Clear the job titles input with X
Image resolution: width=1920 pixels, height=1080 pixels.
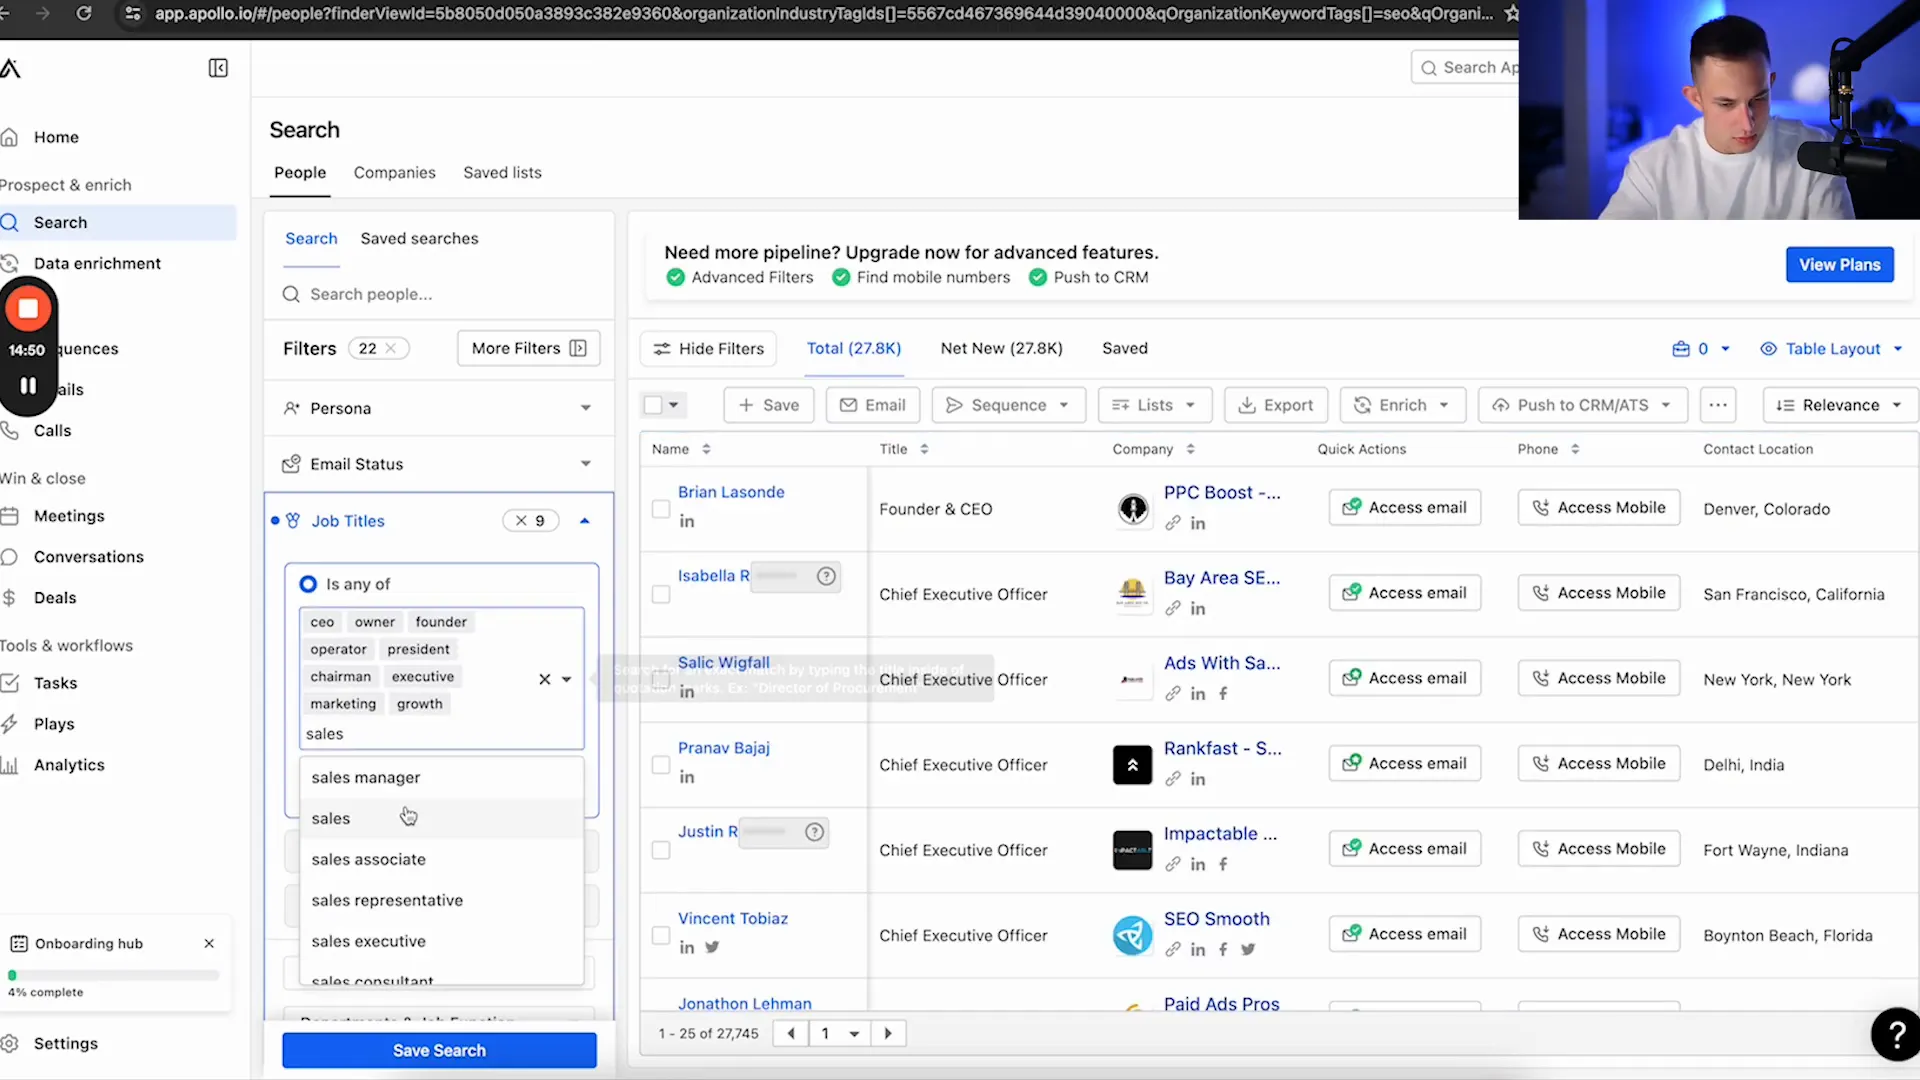pos(545,679)
